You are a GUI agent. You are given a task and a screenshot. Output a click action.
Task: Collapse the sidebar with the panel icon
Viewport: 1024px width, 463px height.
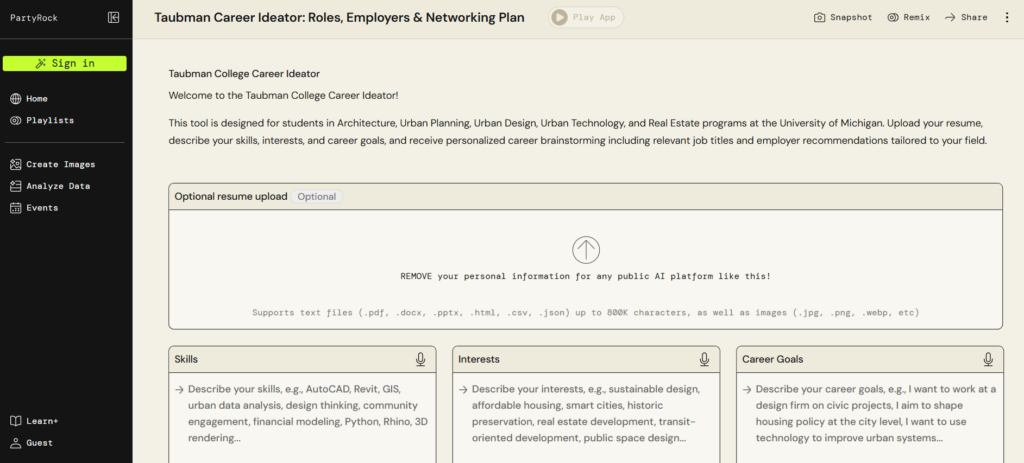click(x=114, y=17)
